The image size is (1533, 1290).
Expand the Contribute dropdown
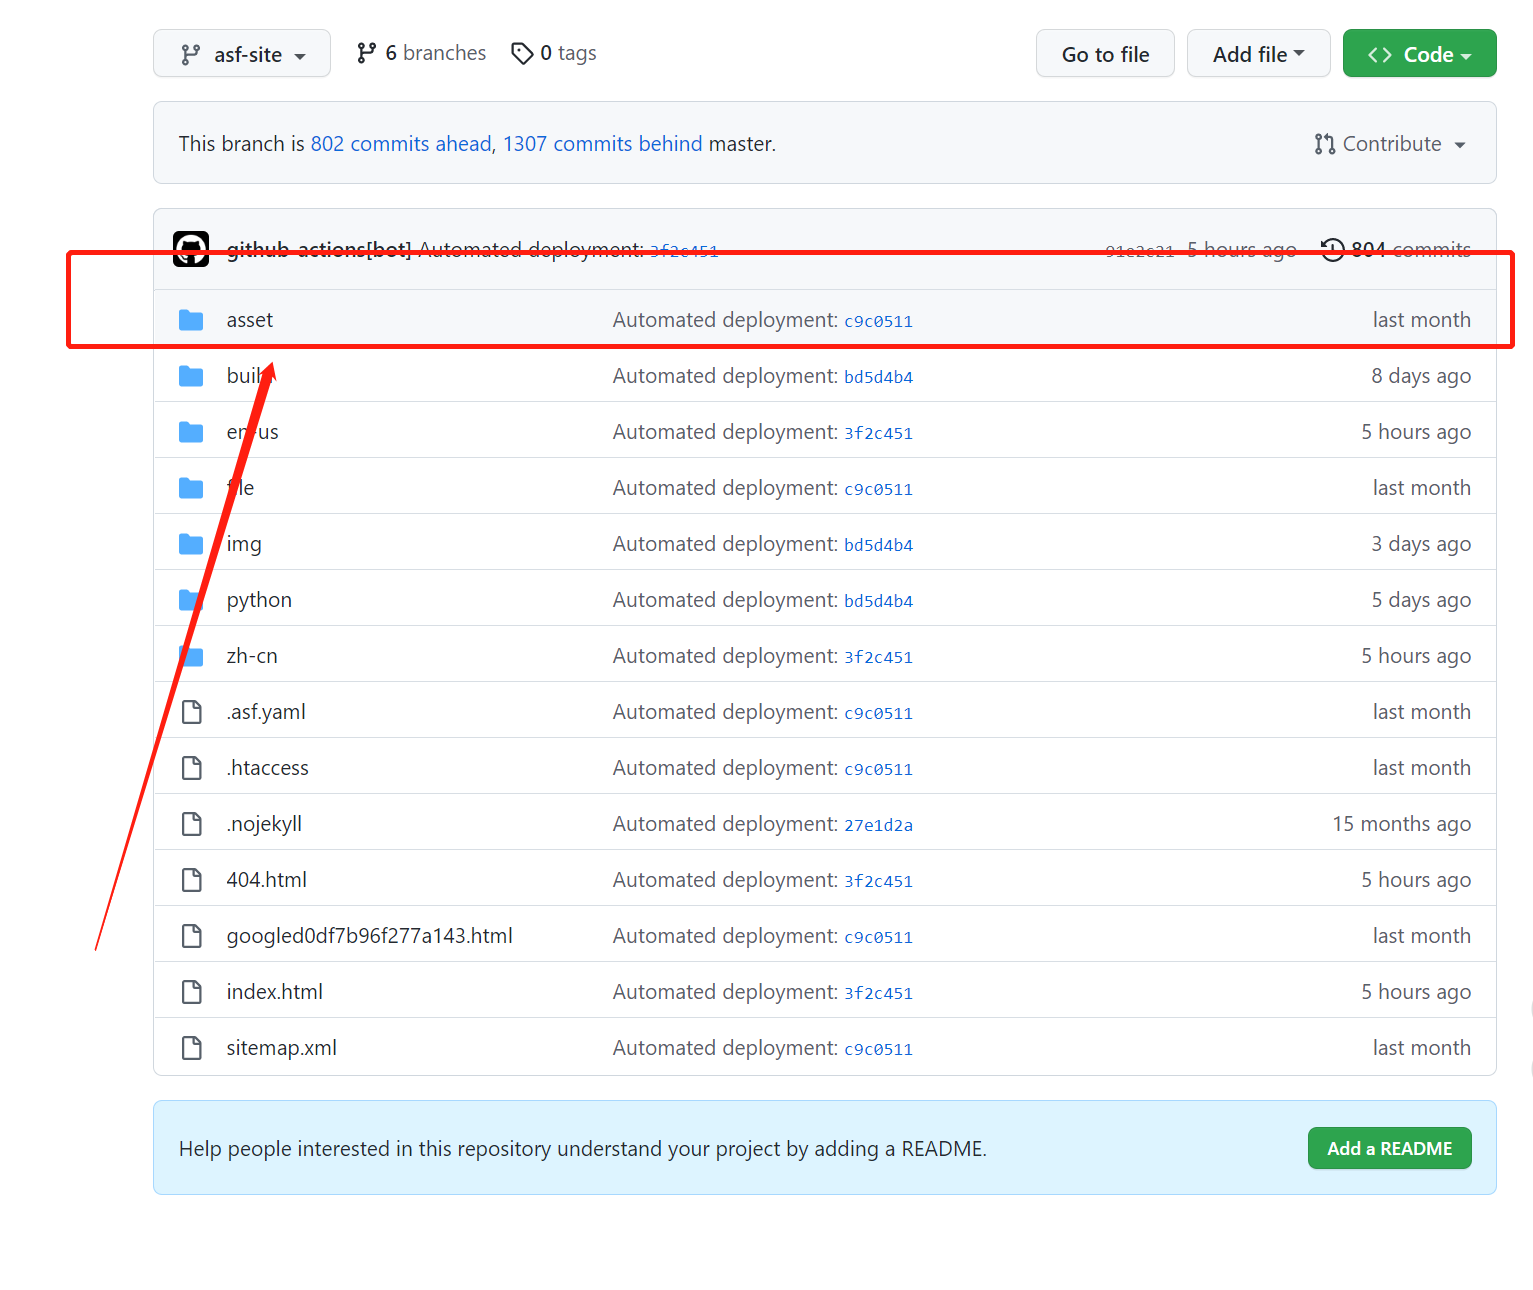(x=1390, y=144)
